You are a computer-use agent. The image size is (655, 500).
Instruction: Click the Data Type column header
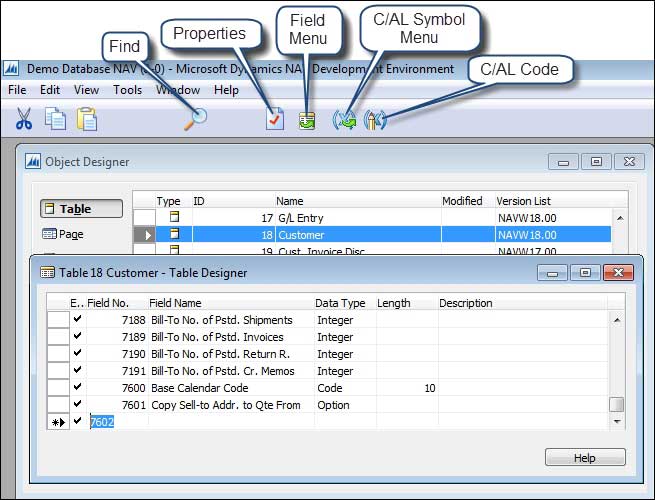340,303
